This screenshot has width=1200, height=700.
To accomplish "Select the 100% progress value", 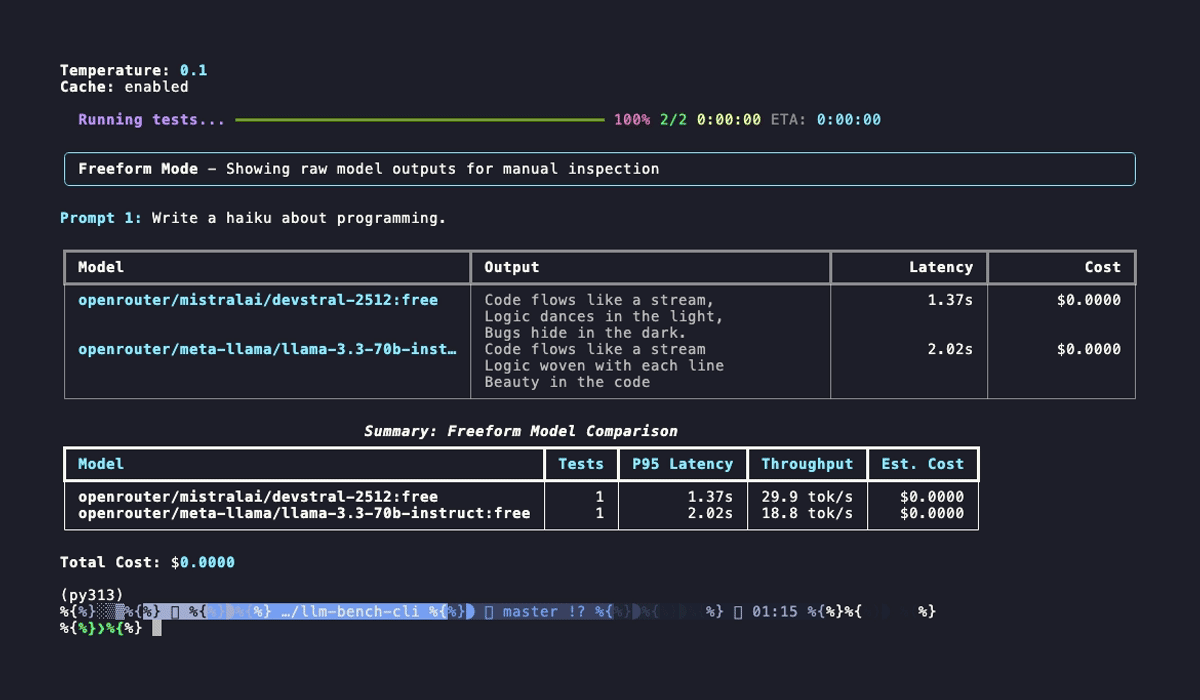I will [x=632, y=119].
